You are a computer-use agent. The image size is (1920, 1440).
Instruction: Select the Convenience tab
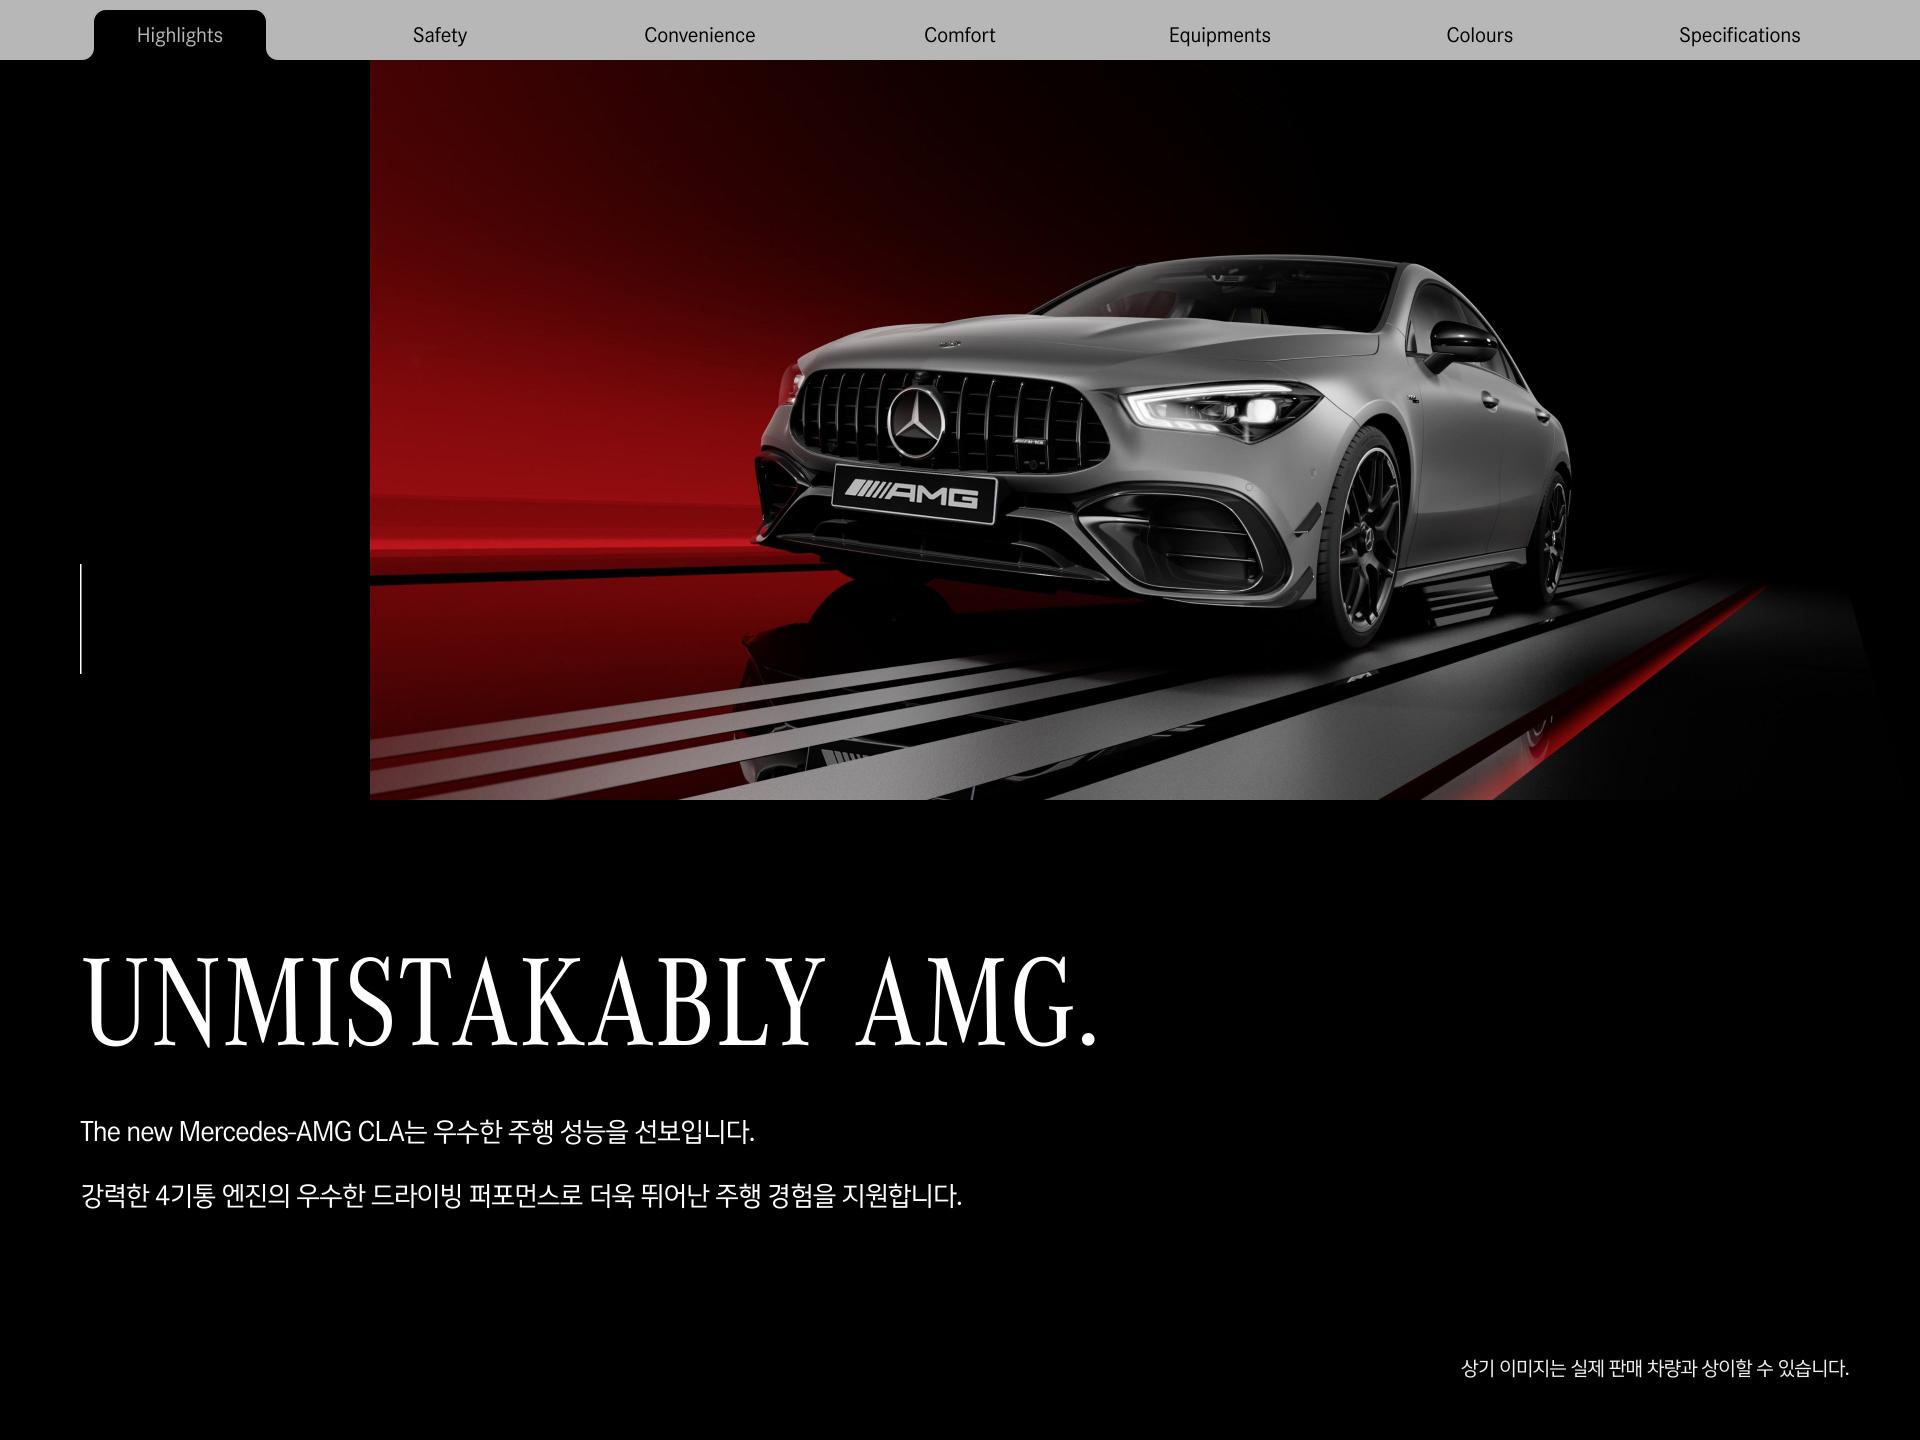pos(700,35)
